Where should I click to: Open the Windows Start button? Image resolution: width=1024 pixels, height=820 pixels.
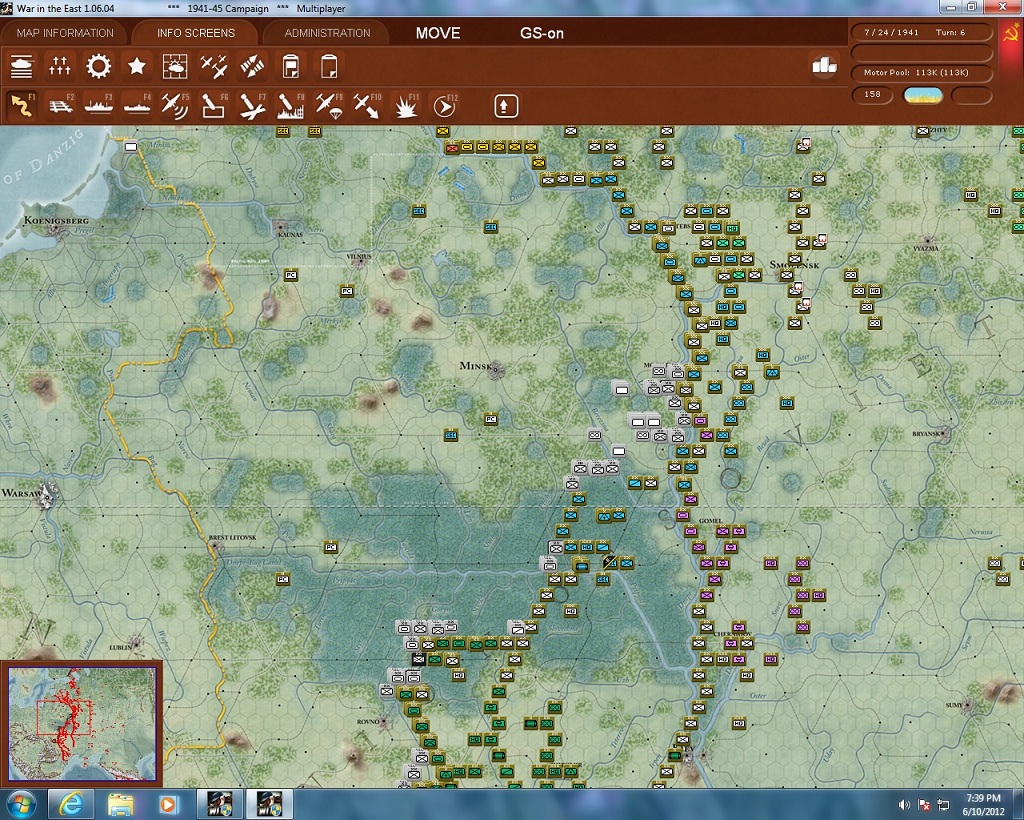20,804
